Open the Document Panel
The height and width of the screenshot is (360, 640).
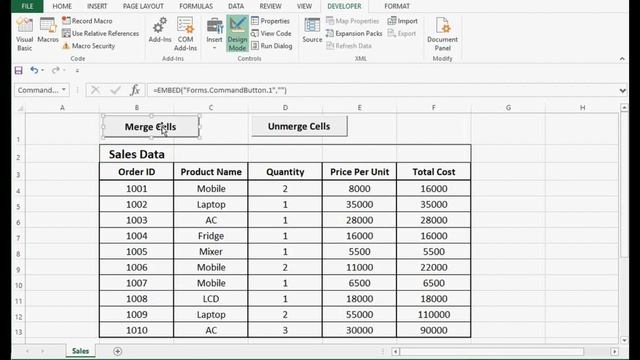pyautogui.click(x=442, y=34)
